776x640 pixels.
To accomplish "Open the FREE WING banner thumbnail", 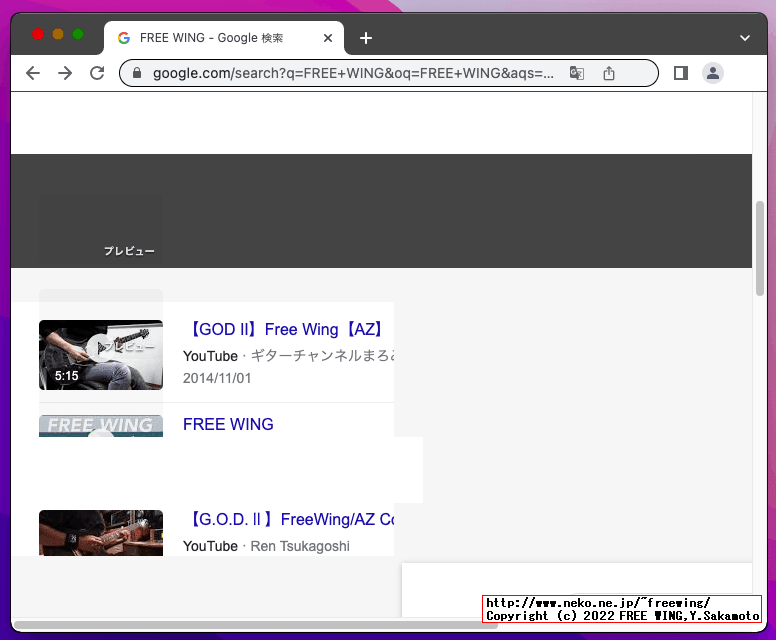I will tap(101, 426).
